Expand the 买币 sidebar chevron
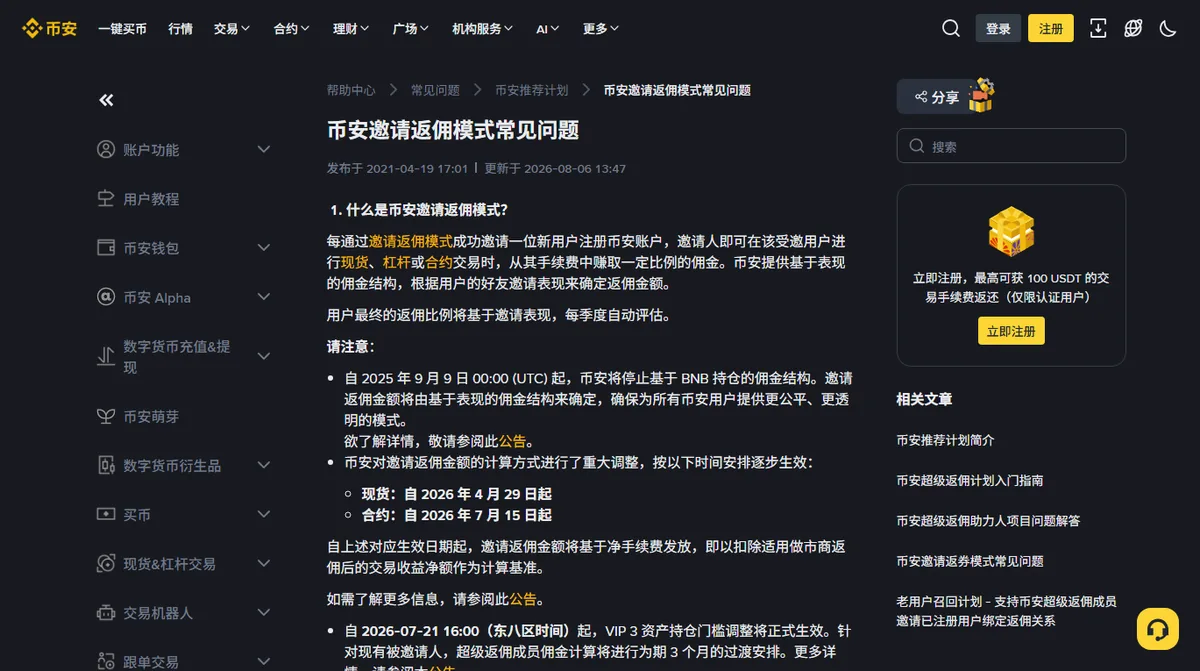Viewport: 1200px width, 671px height. (x=264, y=514)
